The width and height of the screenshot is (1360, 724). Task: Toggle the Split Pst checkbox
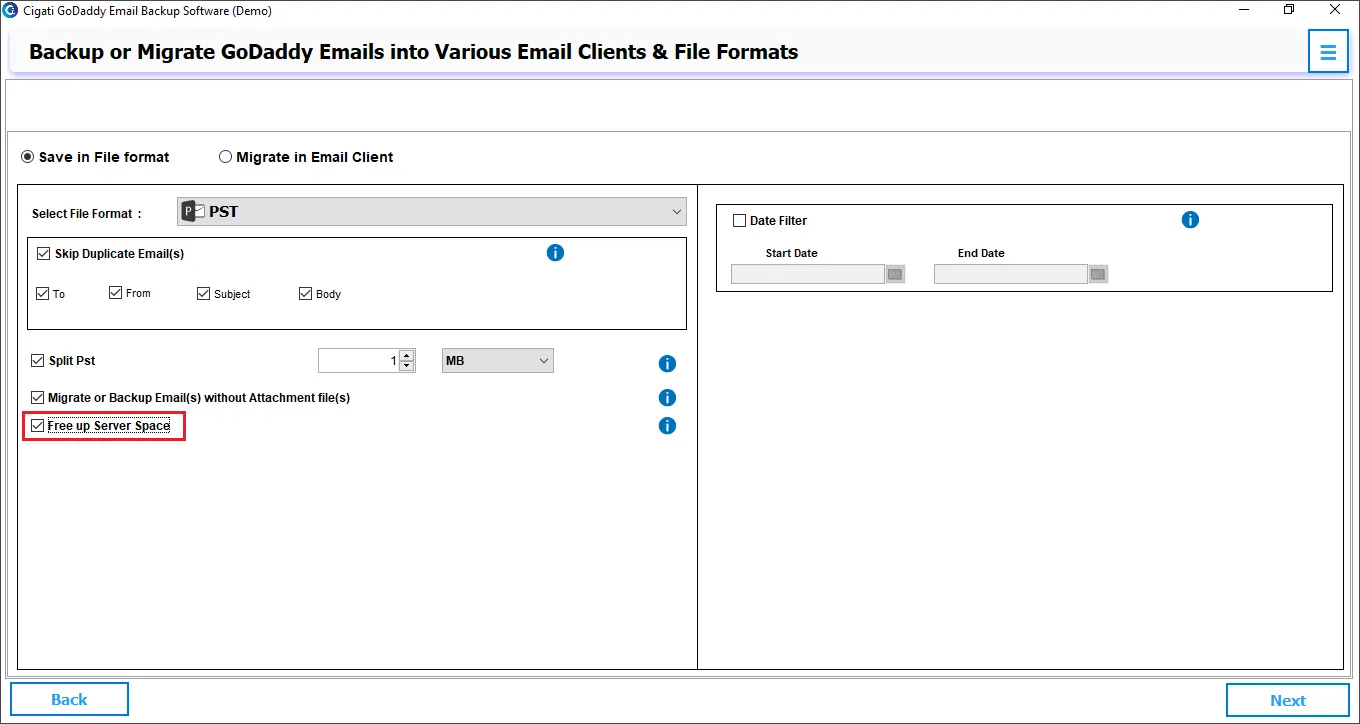(38, 361)
